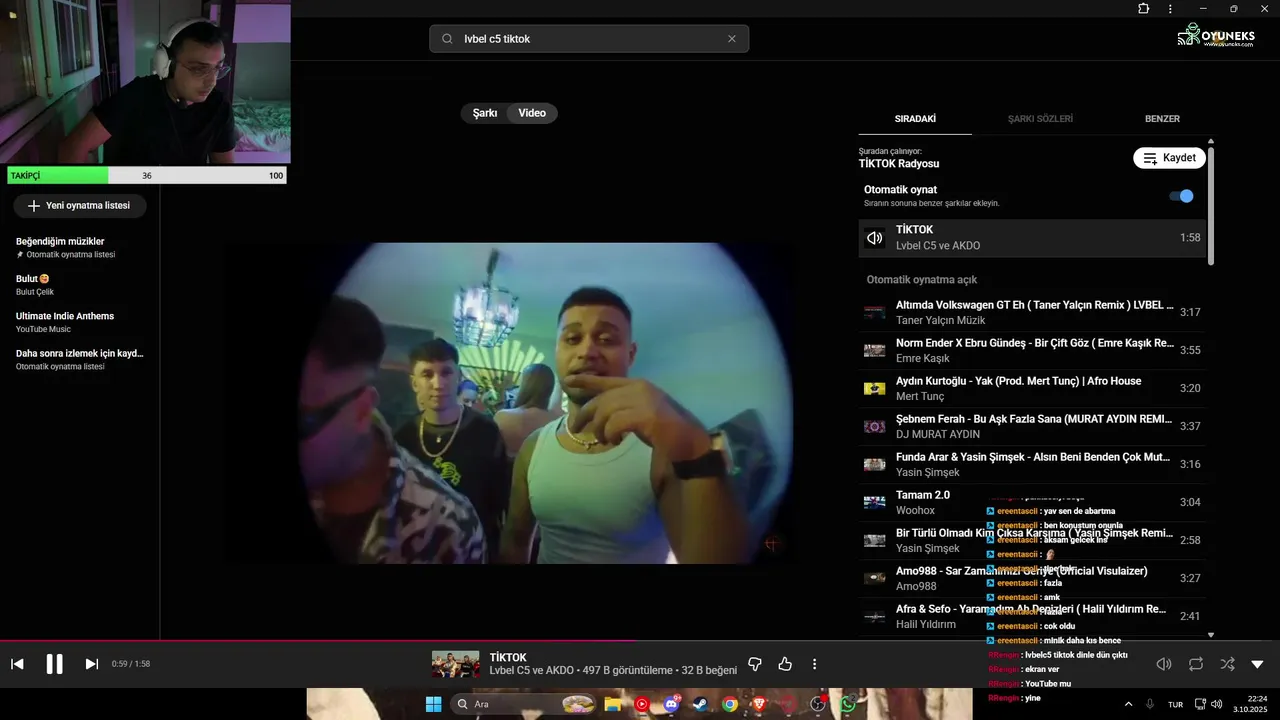
Task: Toggle the Otomatik oynat switch
Action: (x=1181, y=196)
